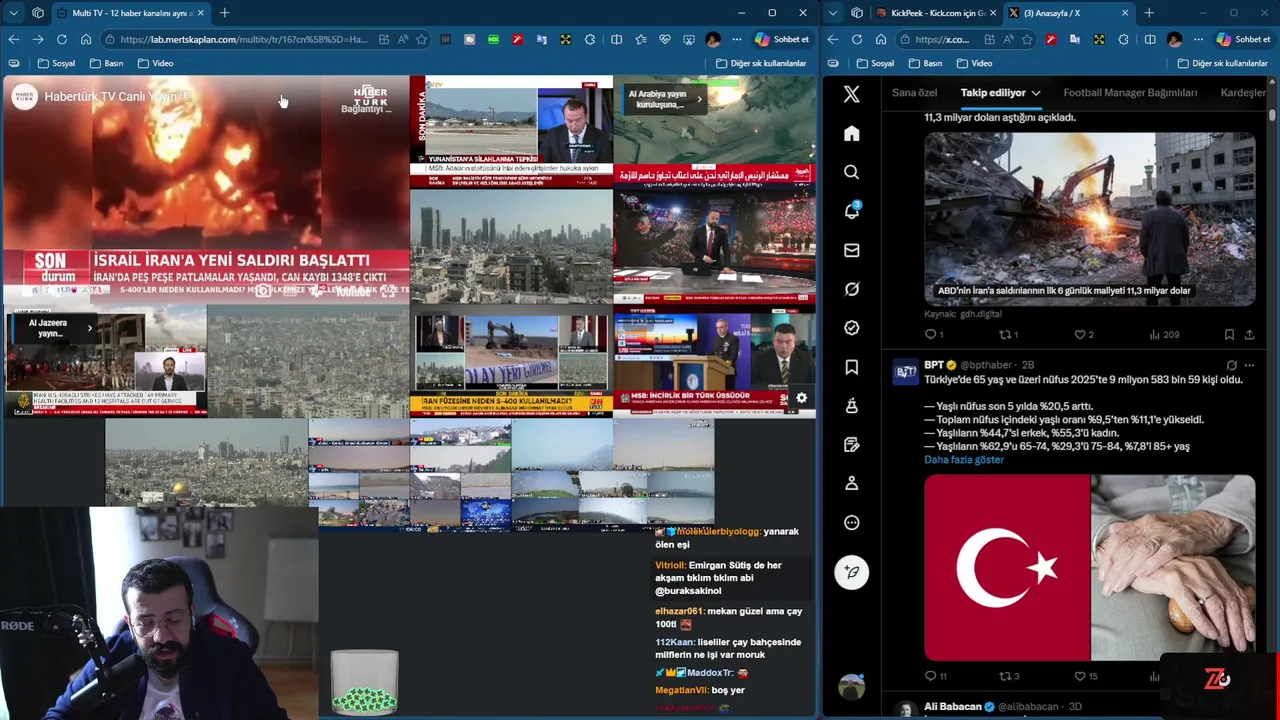
Task: Open the More circle icon in X sidebar
Action: click(851, 522)
